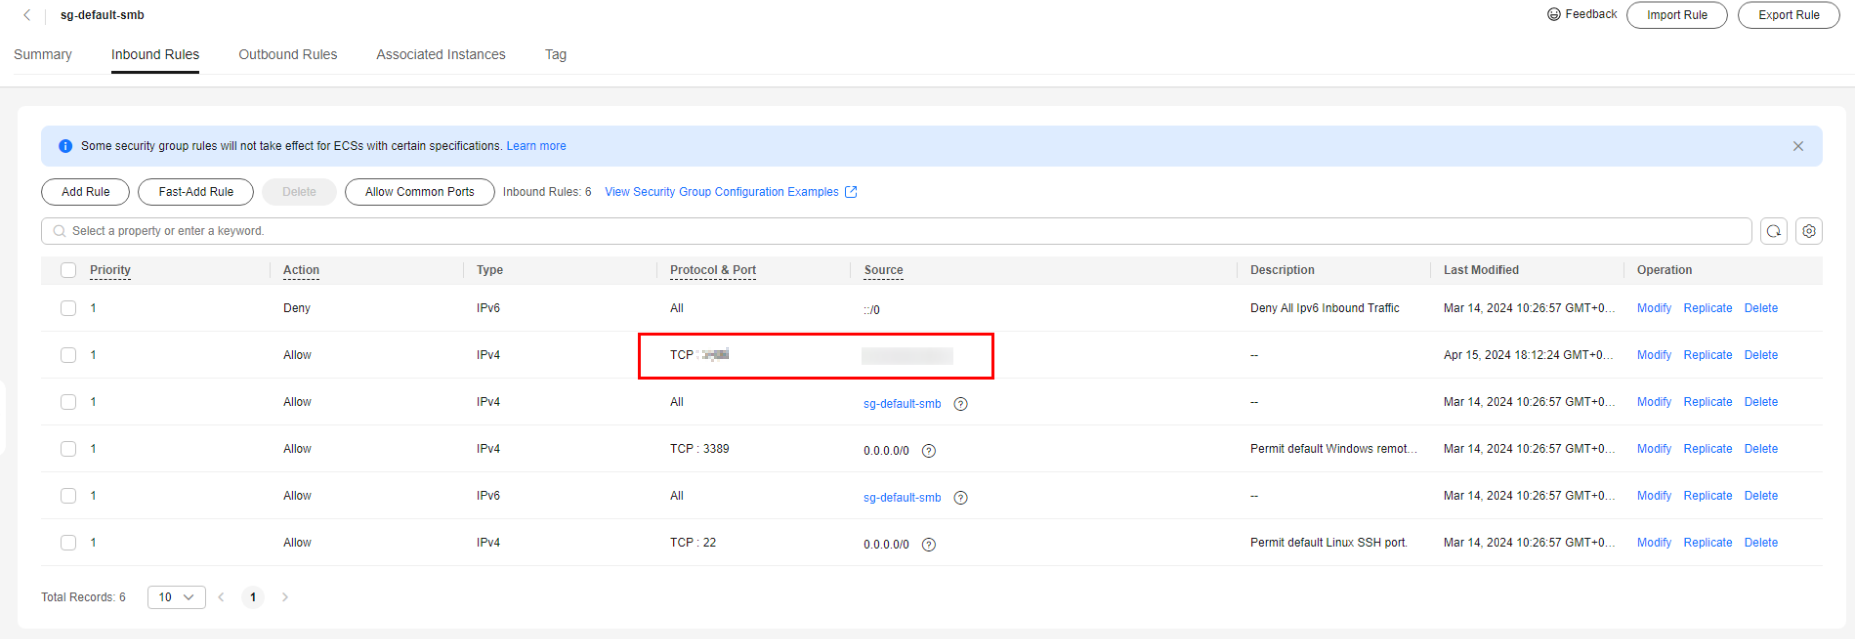Replicate the TCP 22 rule
The height and width of the screenshot is (639, 1858).
pyautogui.click(x=1708, y=543)
